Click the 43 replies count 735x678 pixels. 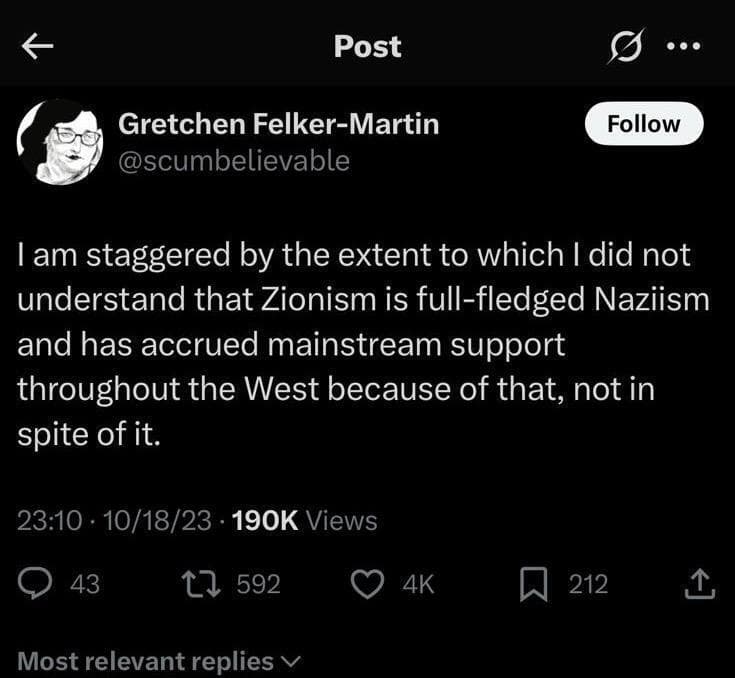click(x=84, y=584)
